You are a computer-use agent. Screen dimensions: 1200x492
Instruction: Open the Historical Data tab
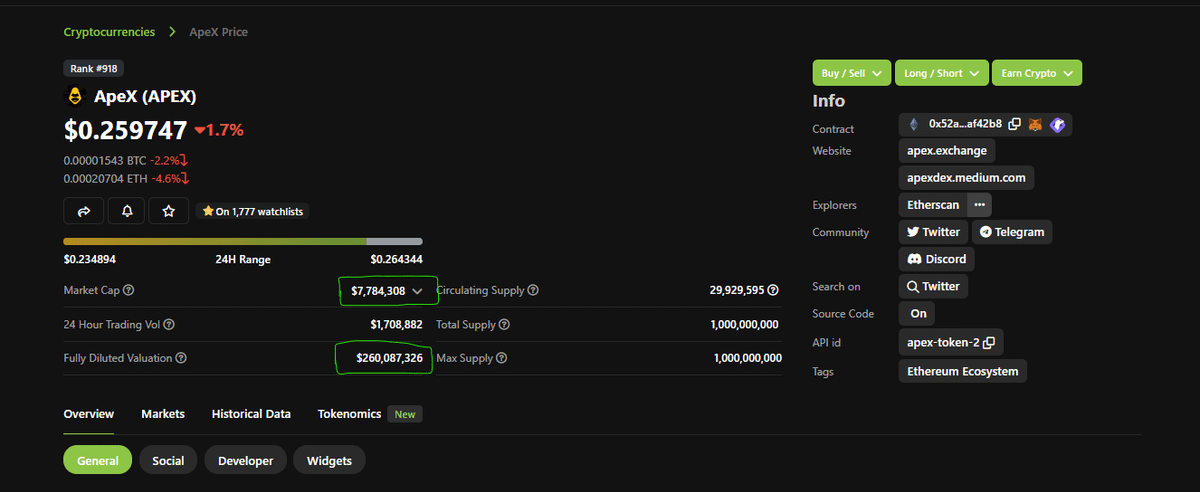[x=251, y=414]
